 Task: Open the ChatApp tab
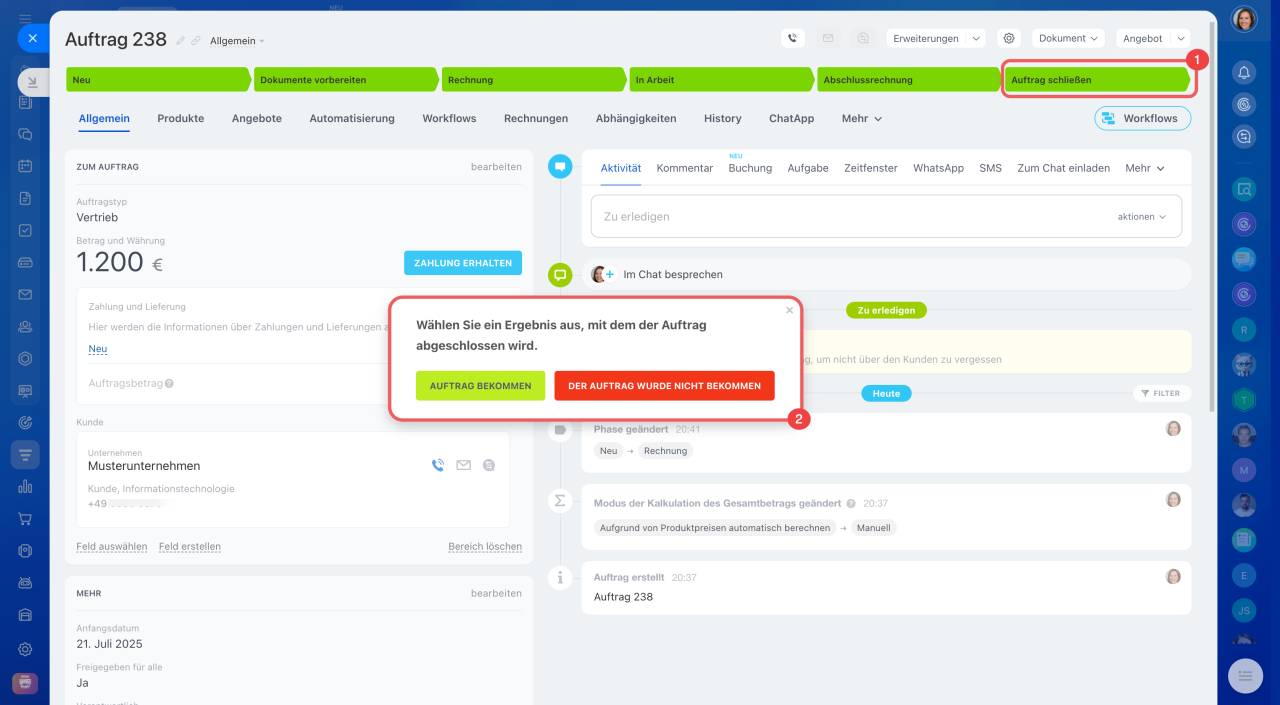792,118
